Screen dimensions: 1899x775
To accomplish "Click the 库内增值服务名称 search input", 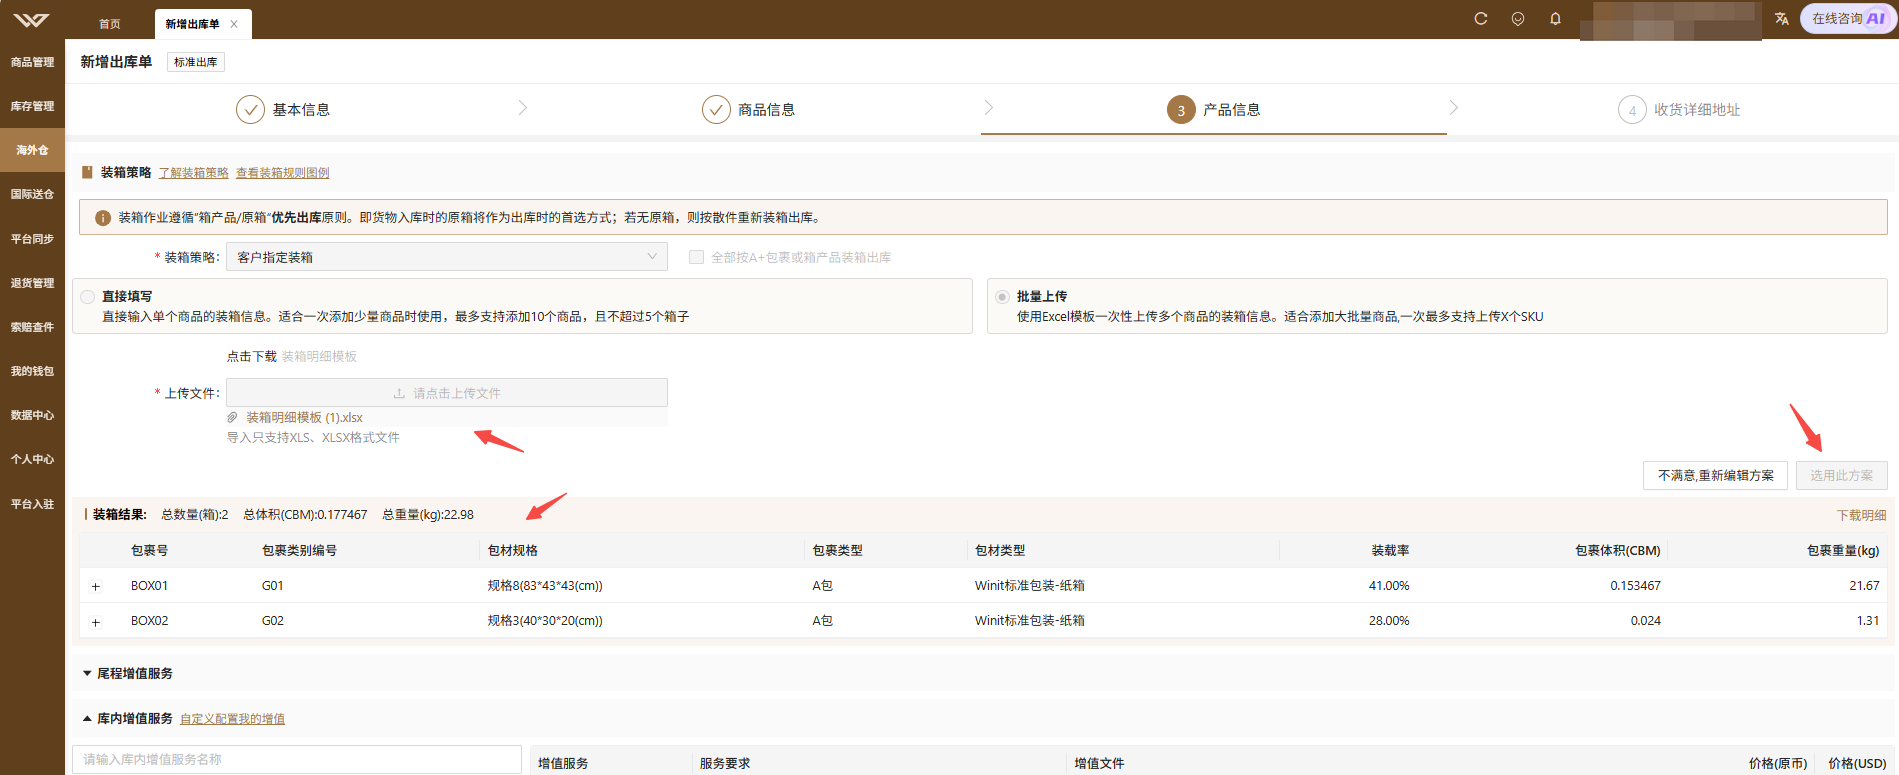I will [297, 760].
